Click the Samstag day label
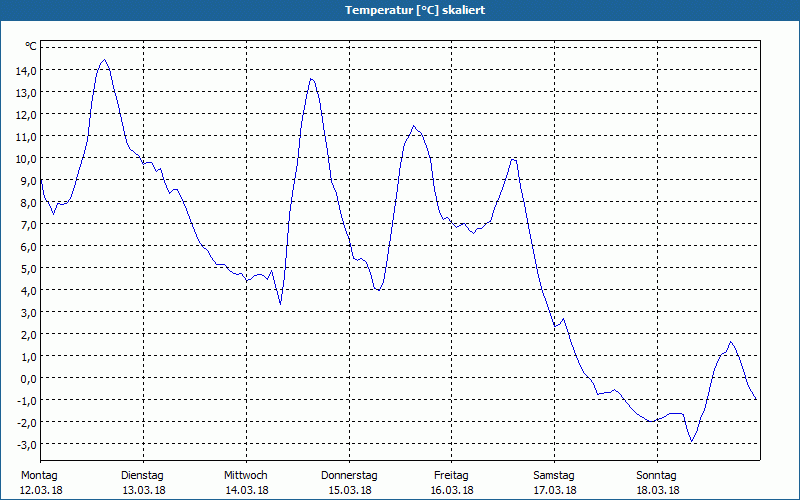800x500 pixels. [554, 476]
